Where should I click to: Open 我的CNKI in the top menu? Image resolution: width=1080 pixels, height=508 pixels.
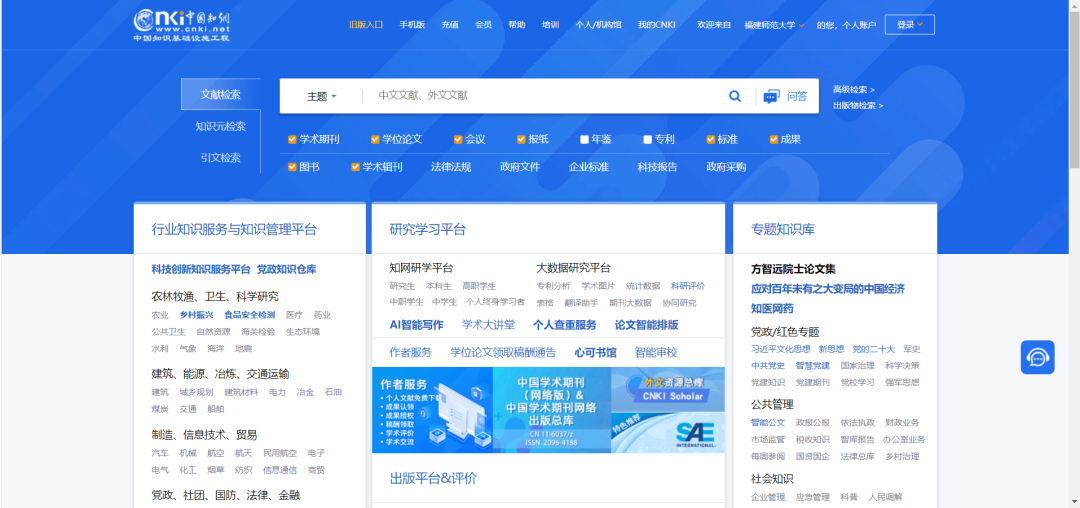click(656, 25)
